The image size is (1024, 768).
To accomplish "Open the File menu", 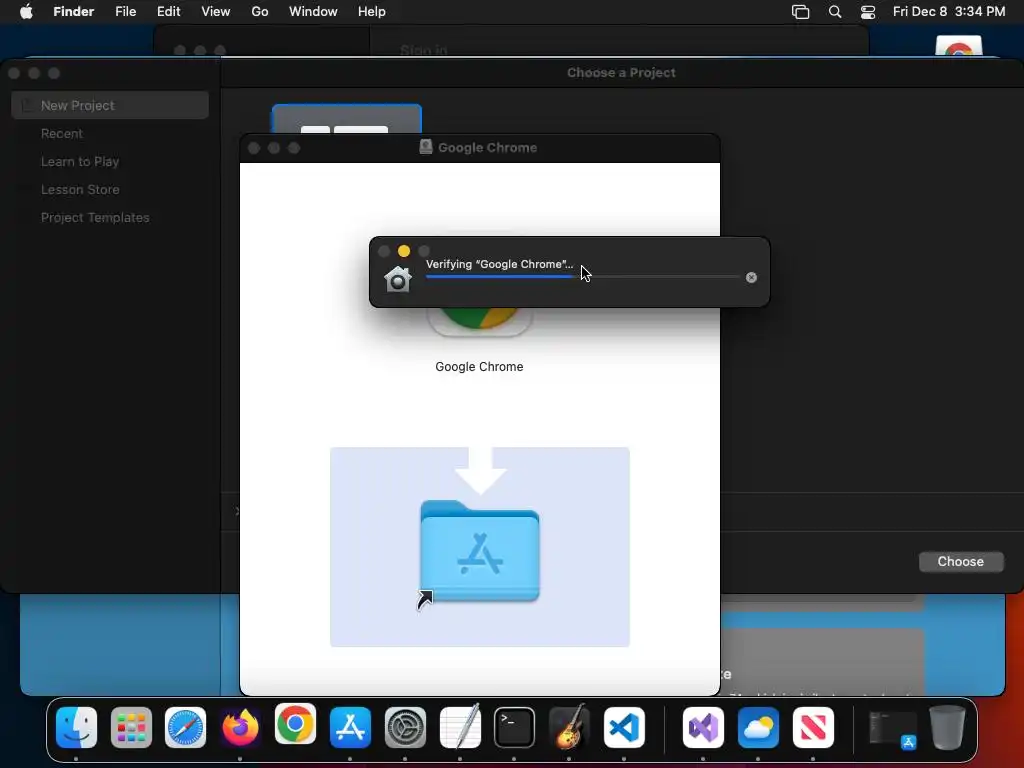I will click(125, 12).
